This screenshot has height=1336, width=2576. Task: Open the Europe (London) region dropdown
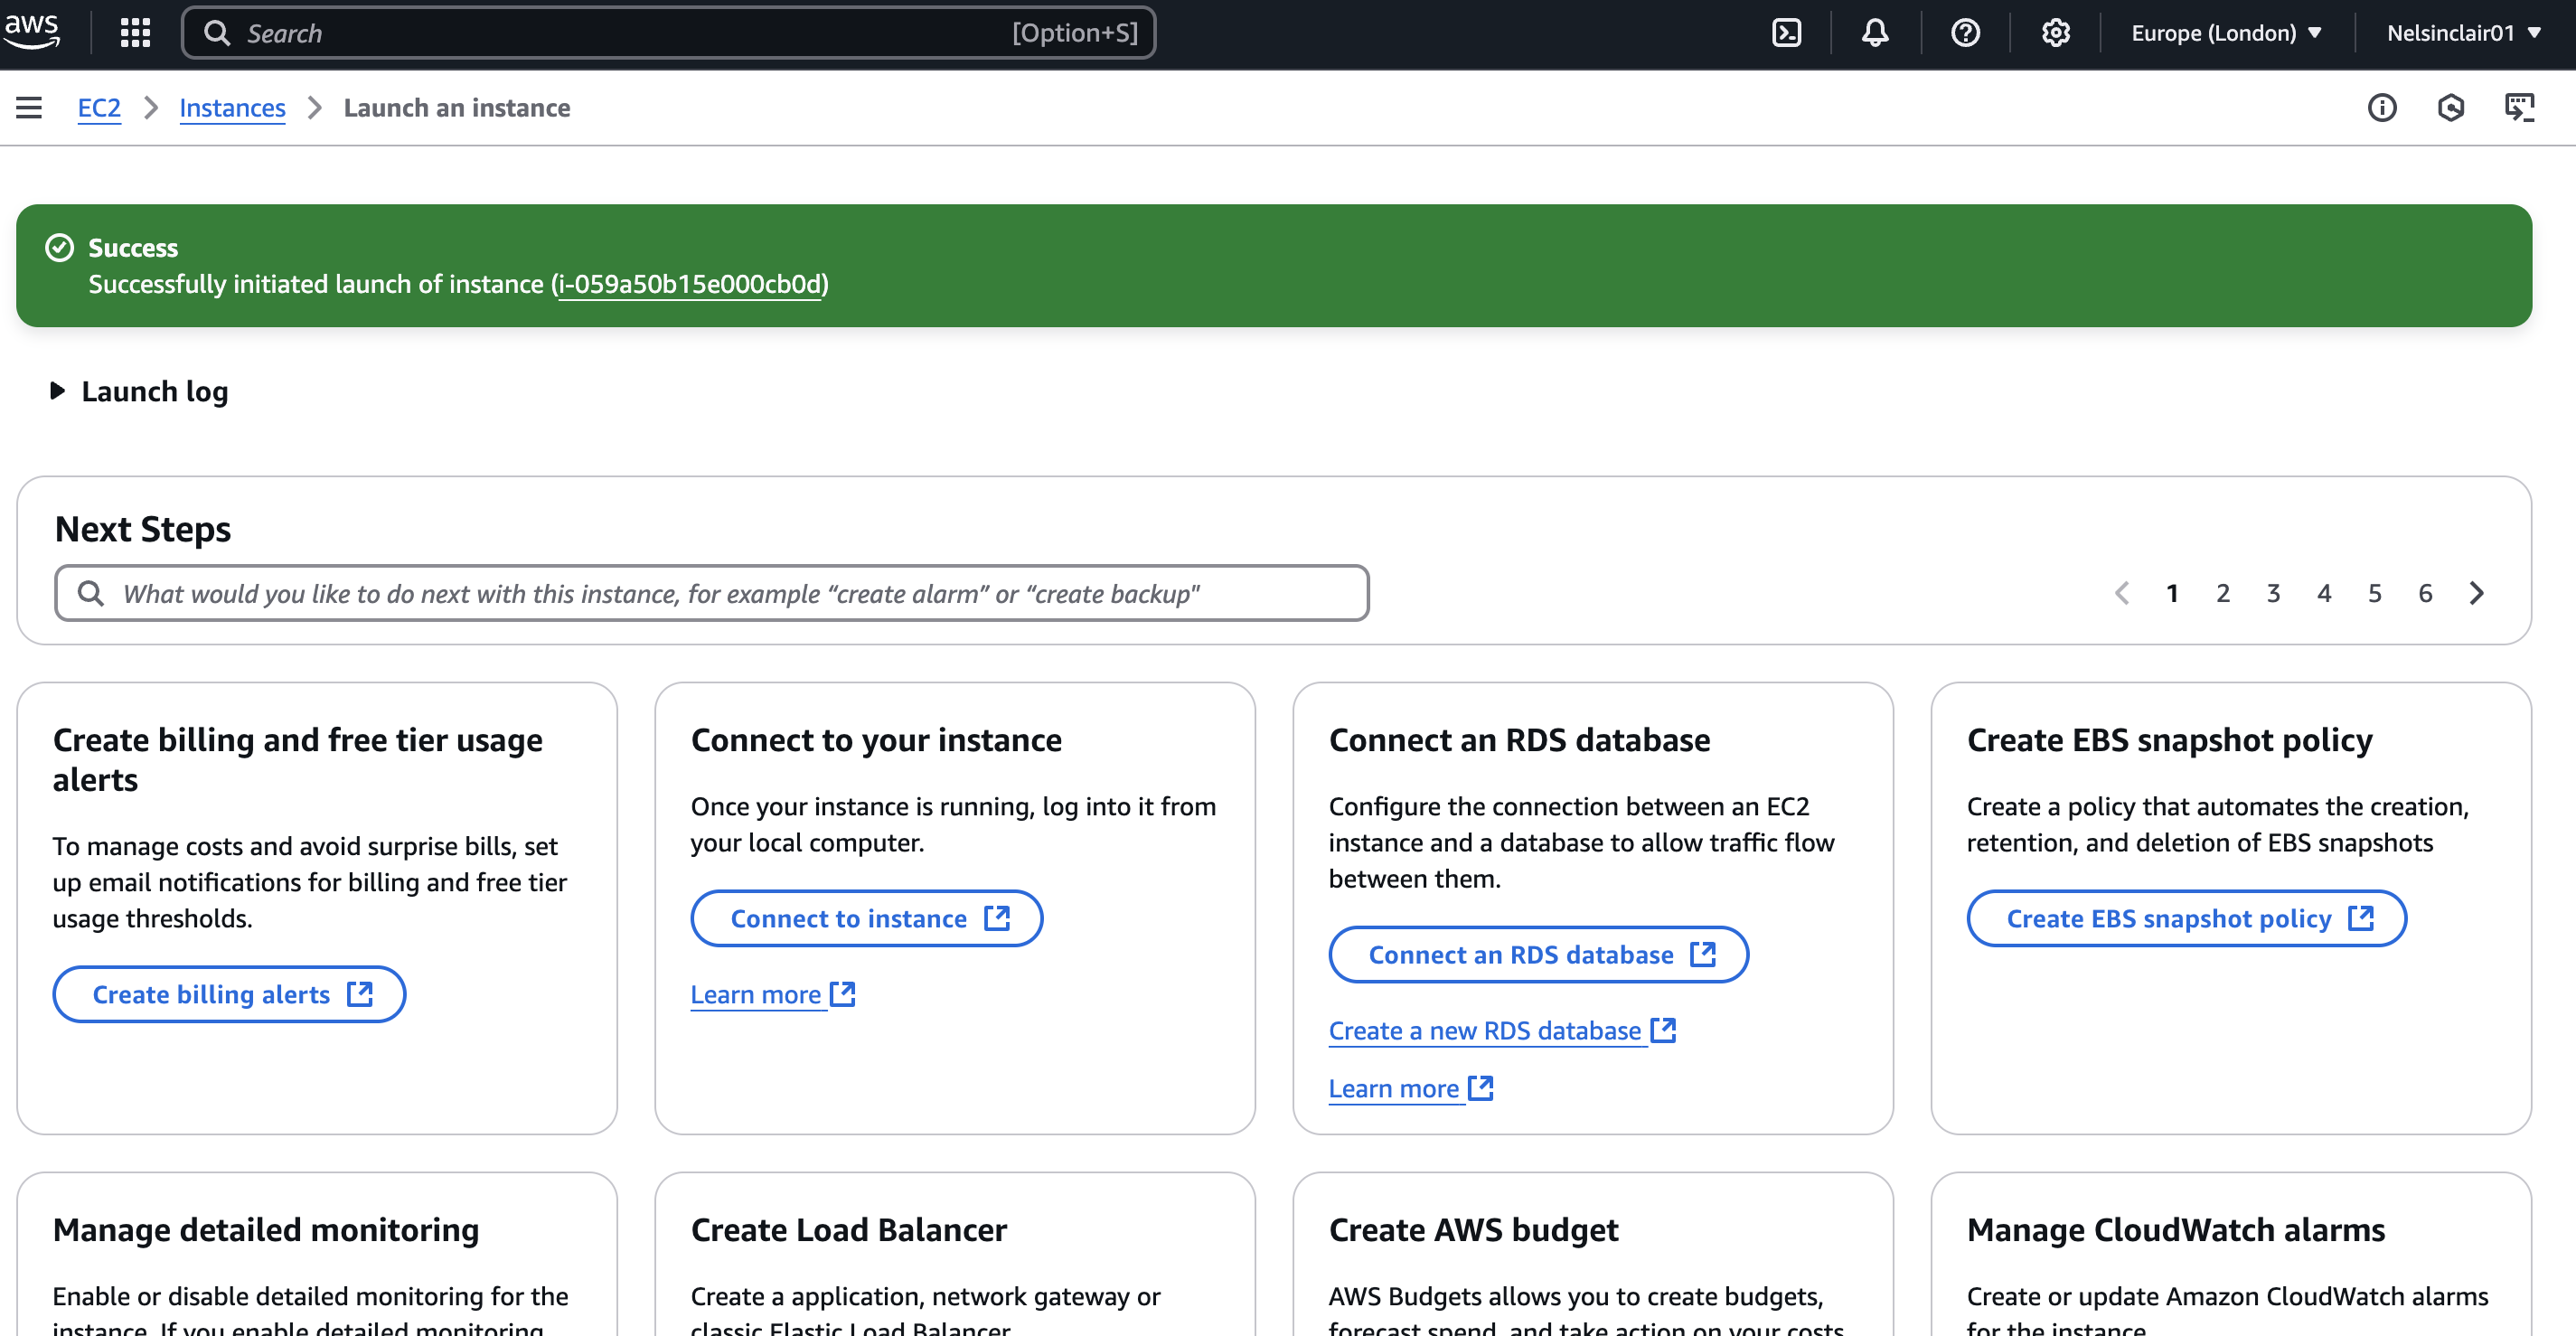click(2226, 33)
